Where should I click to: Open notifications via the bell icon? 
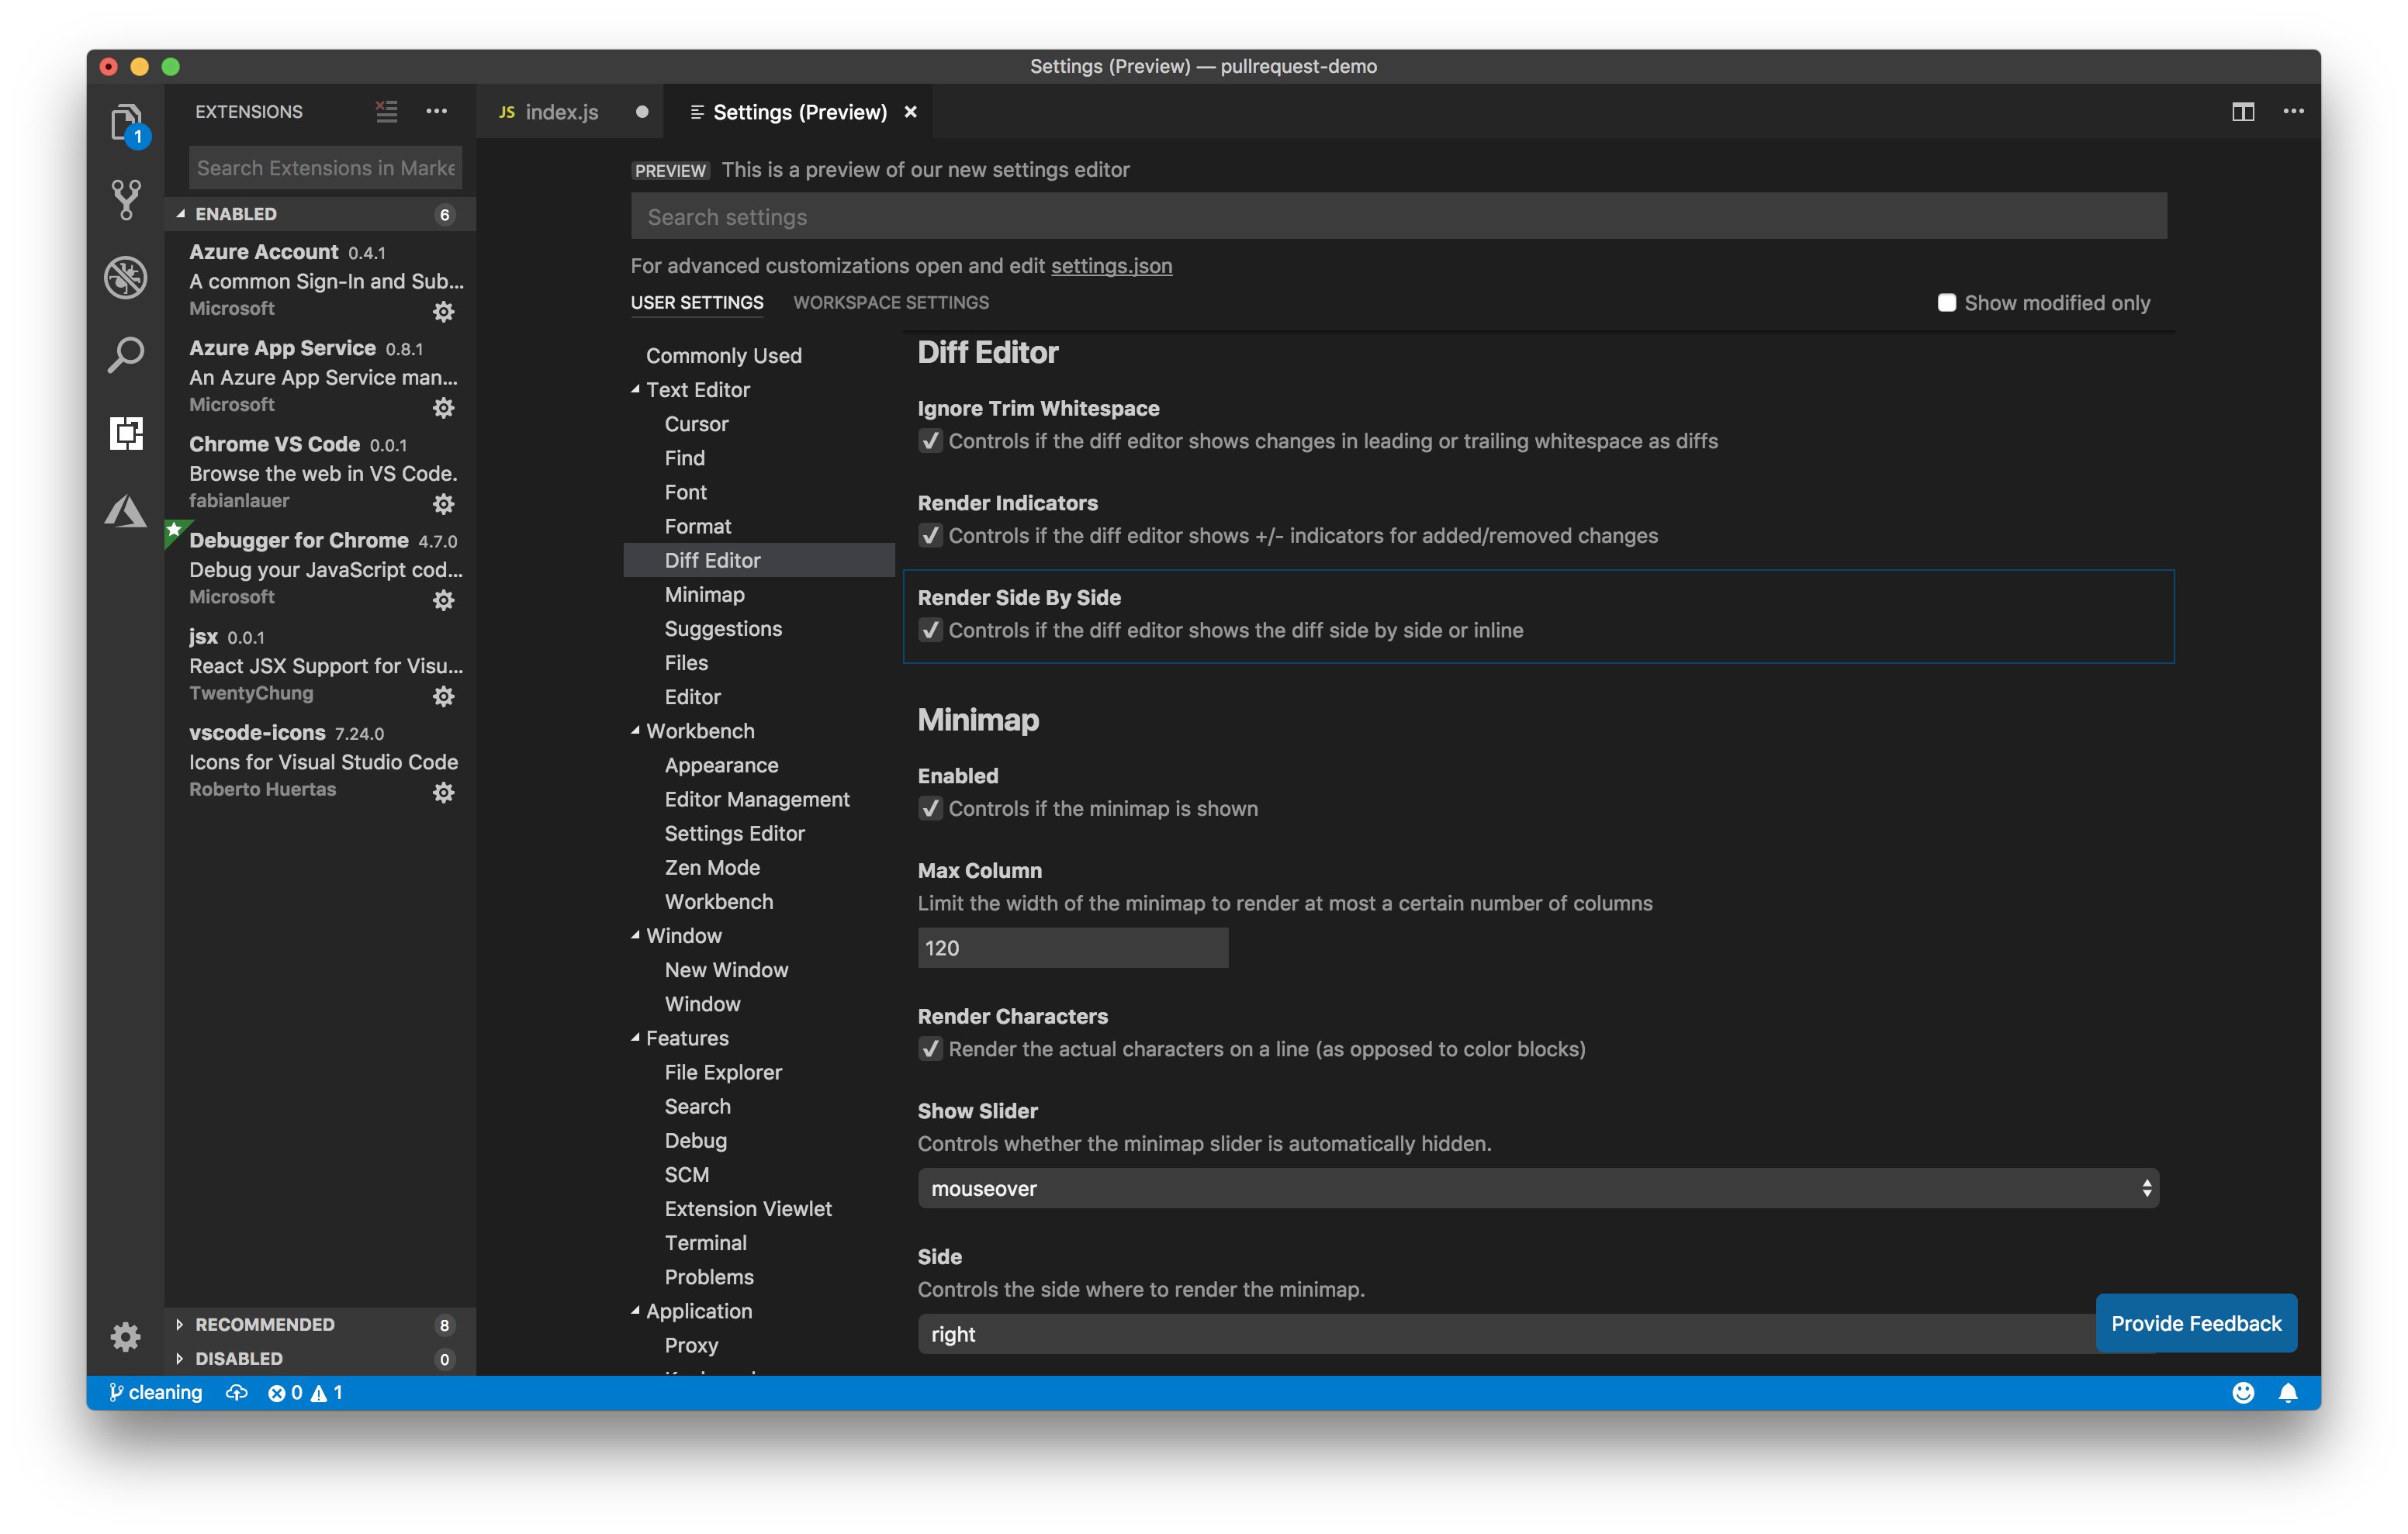point(2291,1392)
